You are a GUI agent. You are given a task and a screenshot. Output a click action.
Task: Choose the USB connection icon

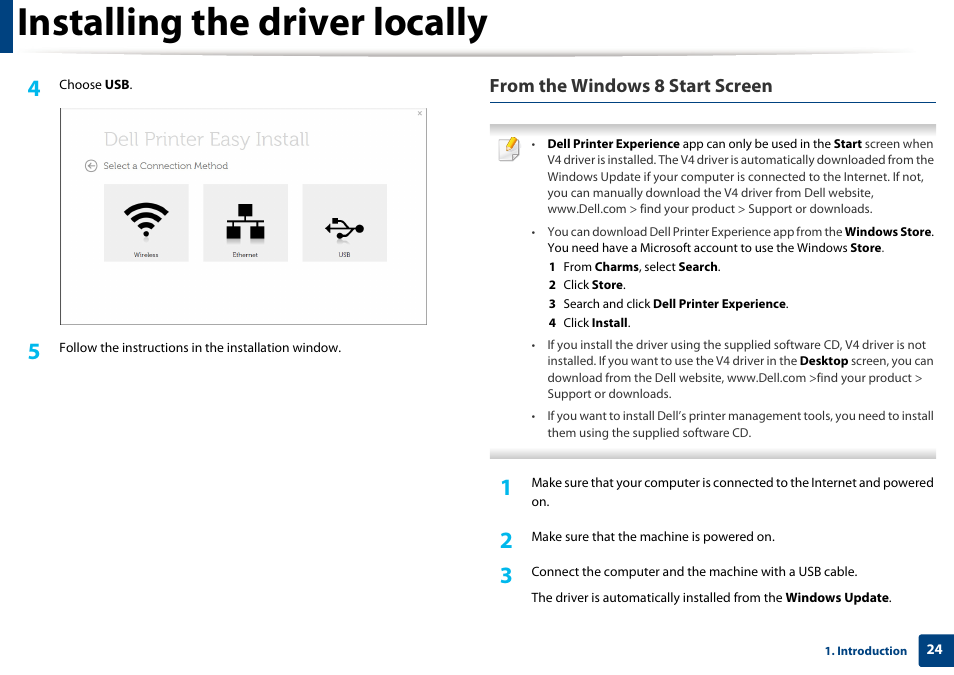coord(344,223)
